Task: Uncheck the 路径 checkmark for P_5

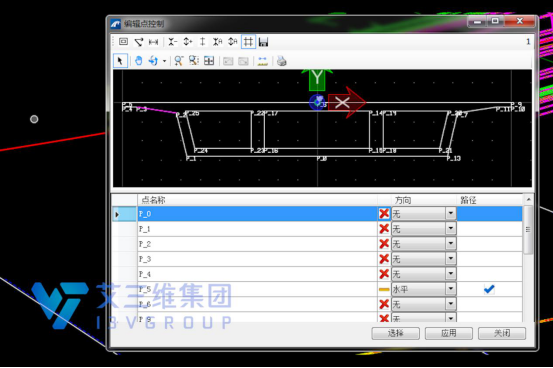Action: point(489,289)
